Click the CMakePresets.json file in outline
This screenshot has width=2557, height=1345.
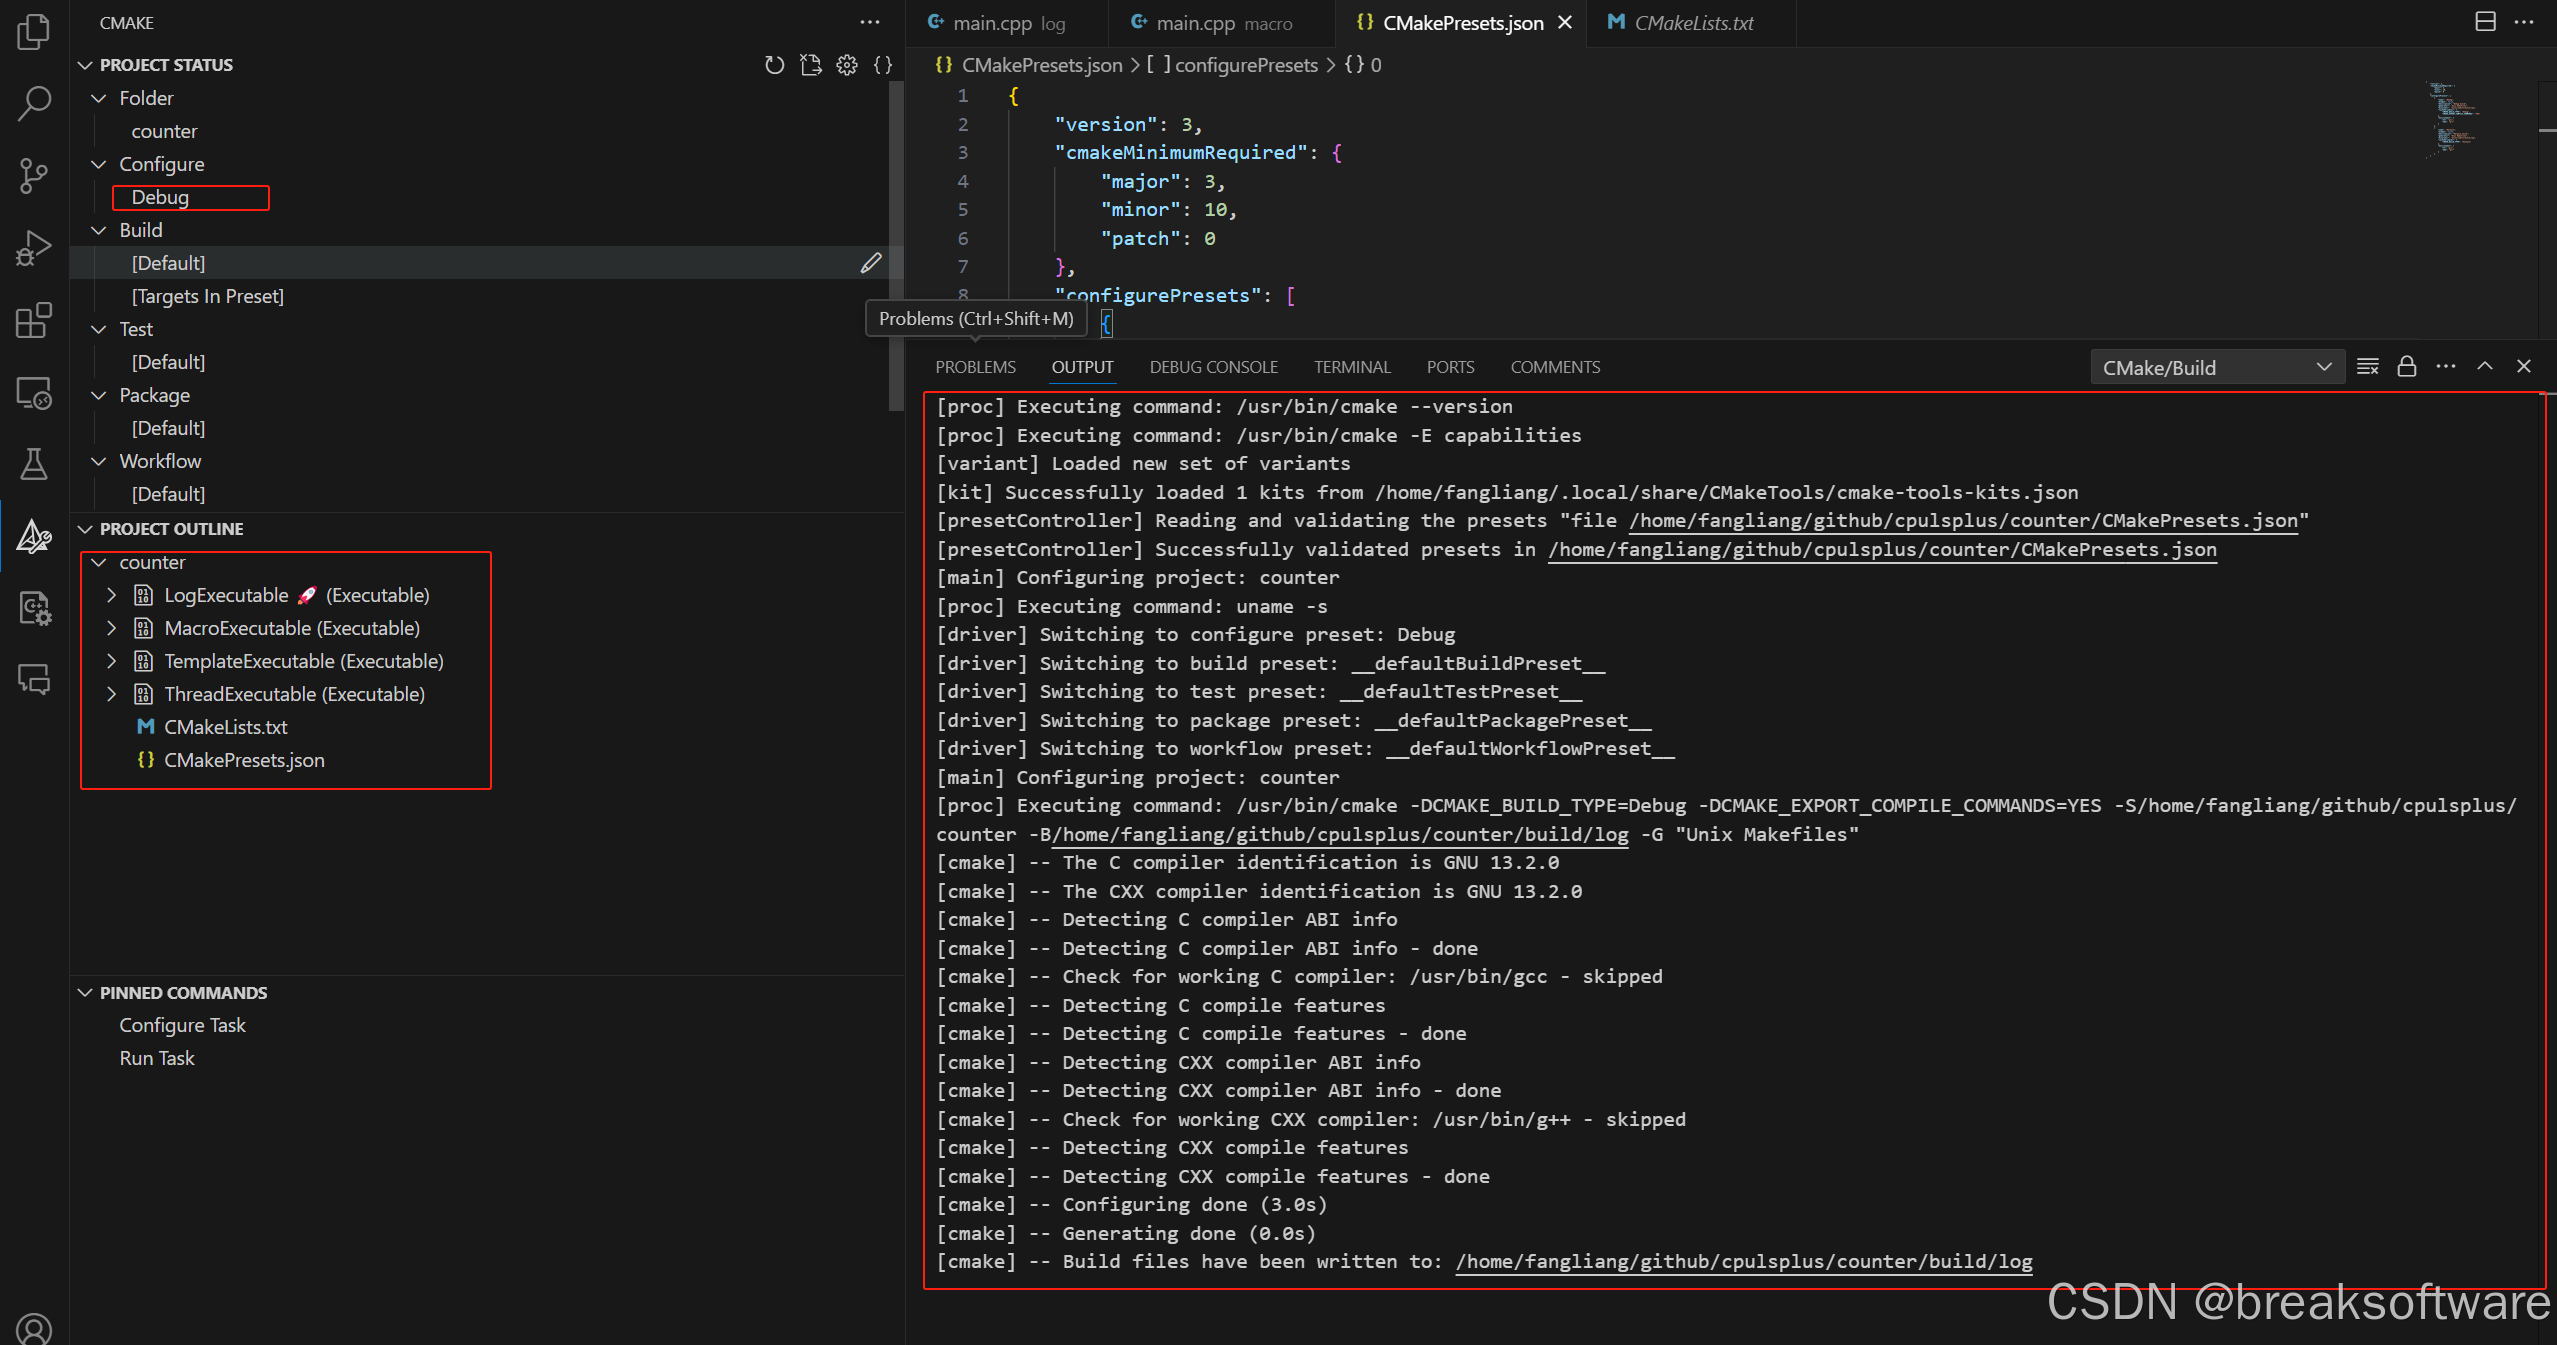244,760
